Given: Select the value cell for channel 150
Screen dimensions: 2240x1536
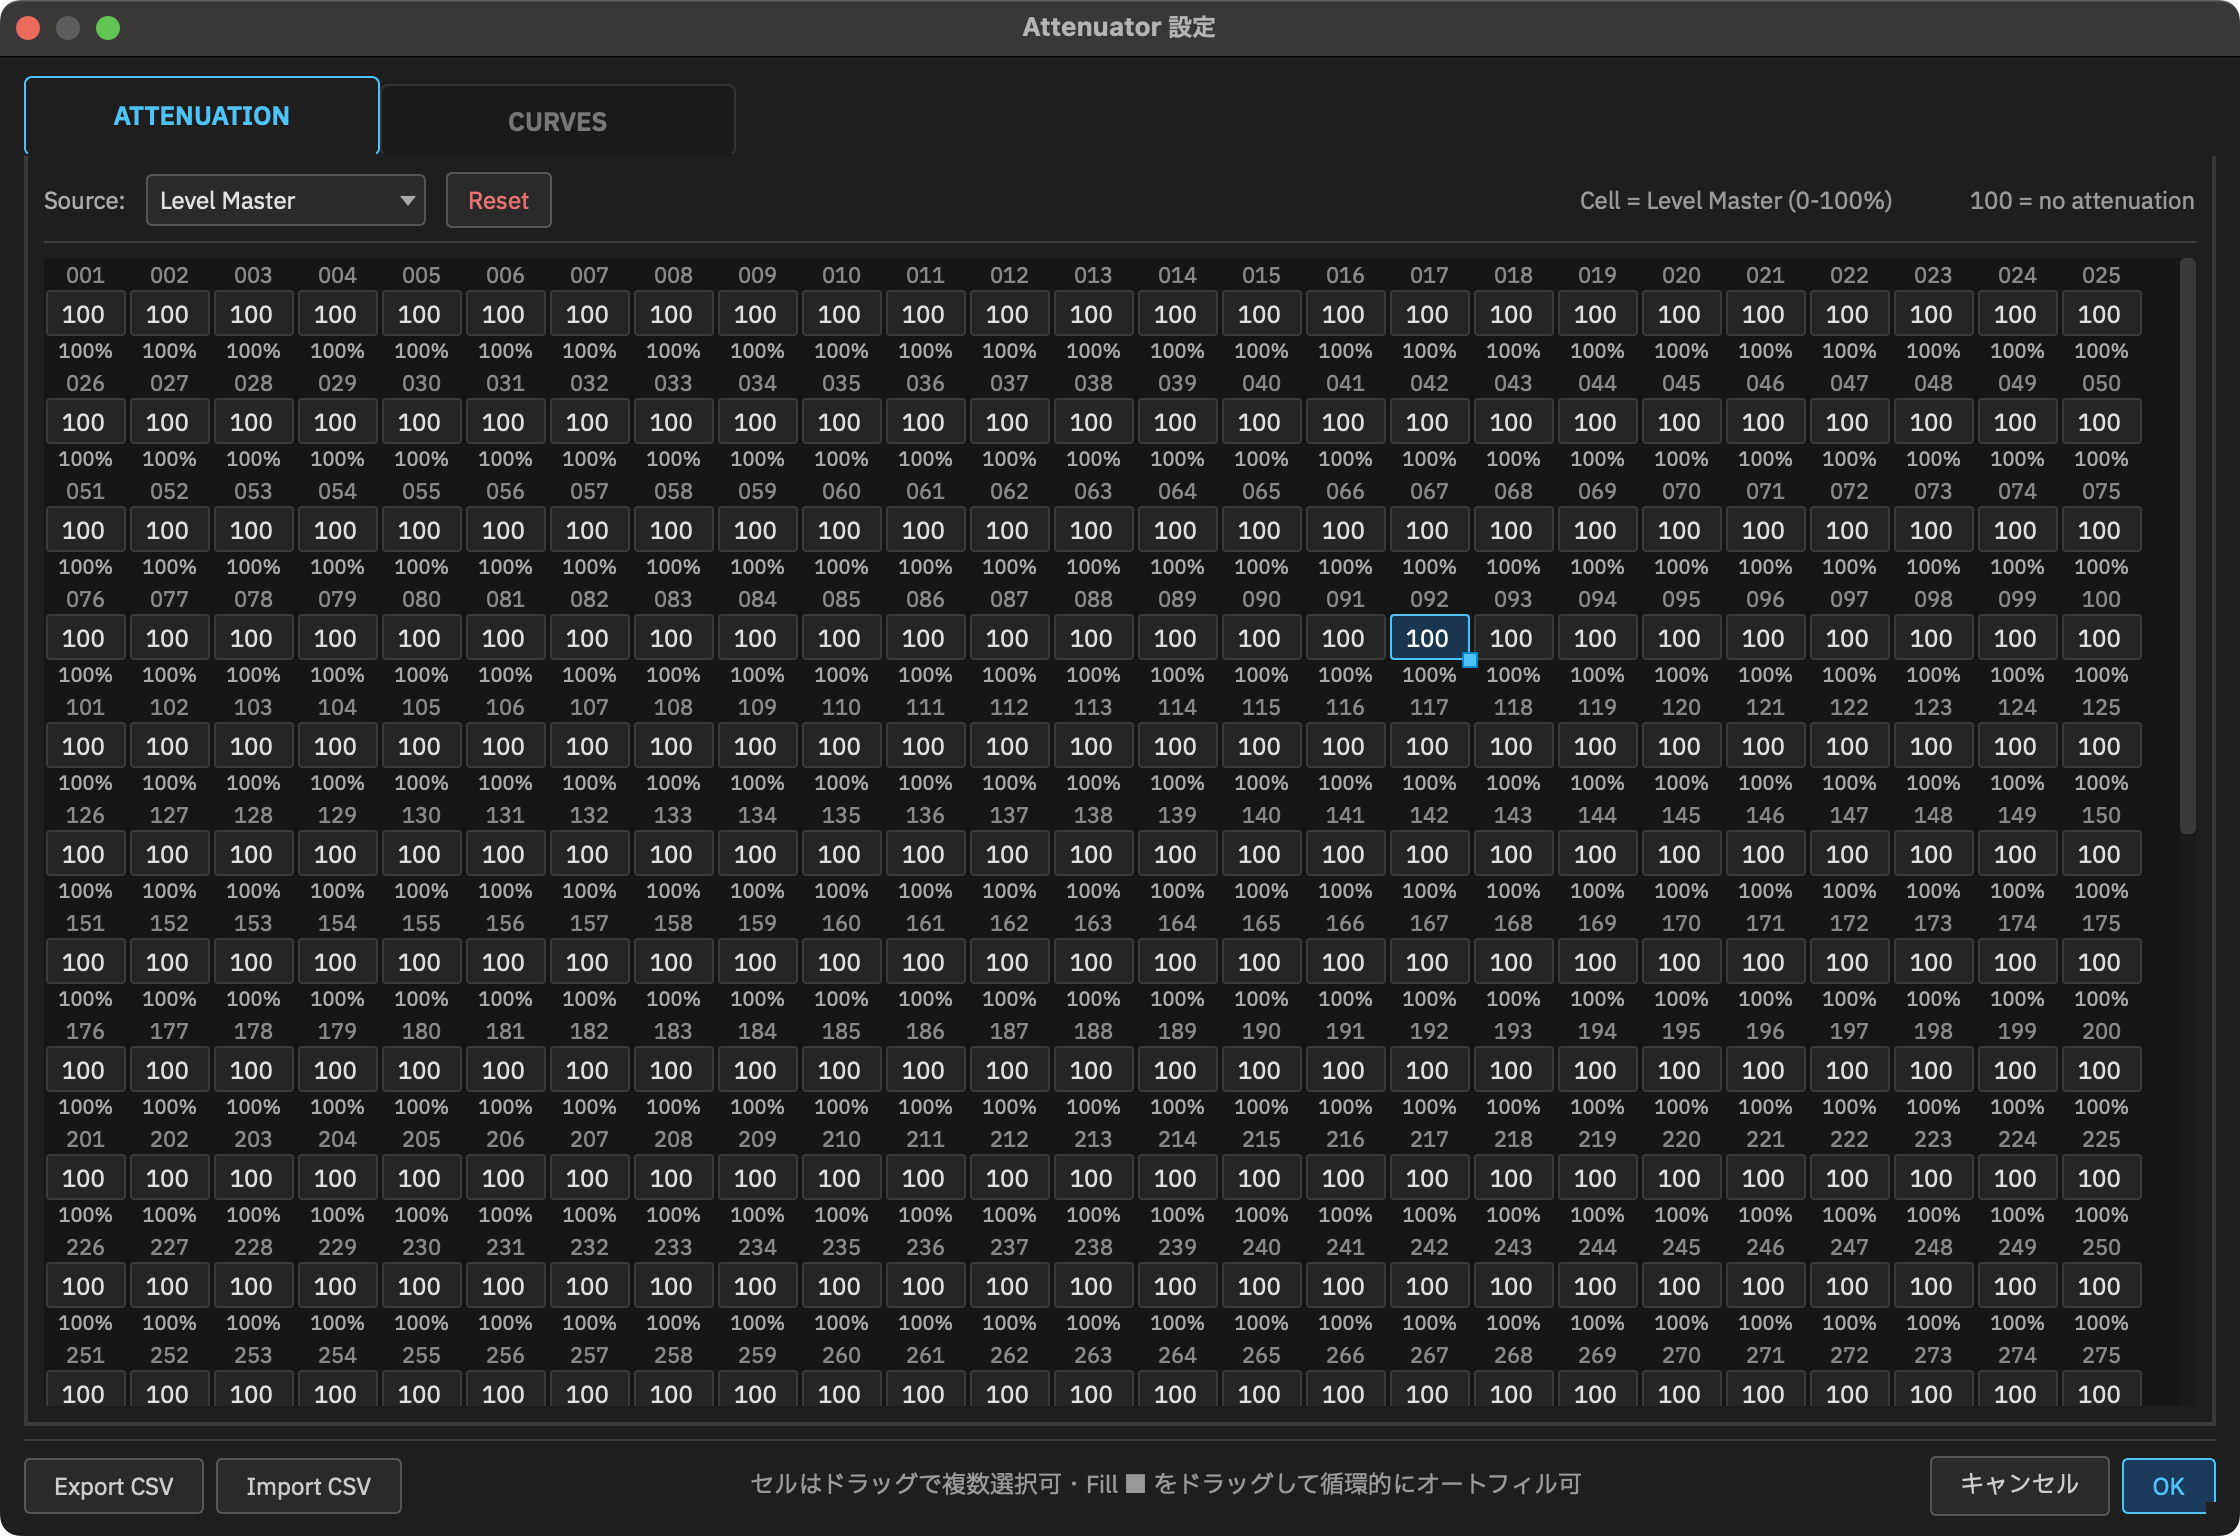Looking at the screenshot, I should point(2101,854).
